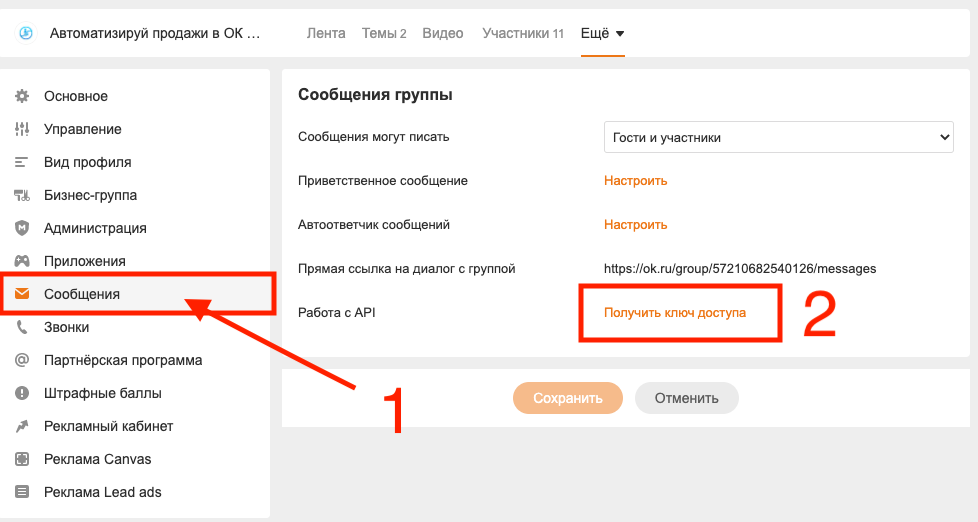Click Настроить for Приветственное сообщение
The height and width of the screenshot is (522, 978).
coord(636,181)
